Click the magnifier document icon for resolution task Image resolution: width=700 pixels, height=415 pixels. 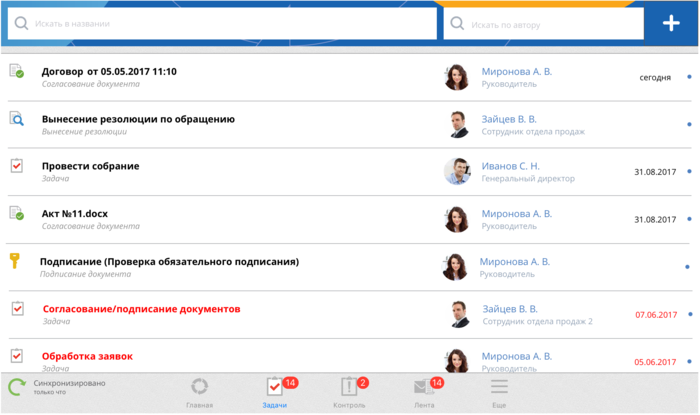[16, 119]
